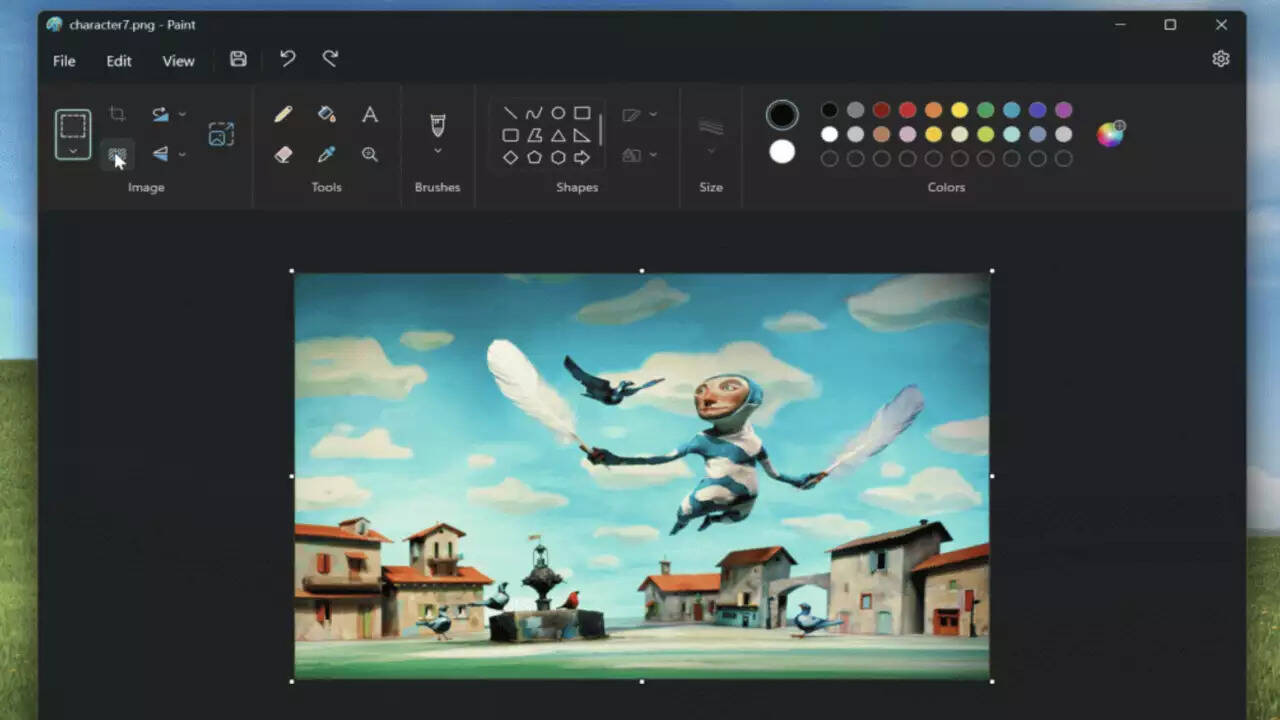
Task: Activate the Color picker eyedropper
Action: (x=326, y=154)
